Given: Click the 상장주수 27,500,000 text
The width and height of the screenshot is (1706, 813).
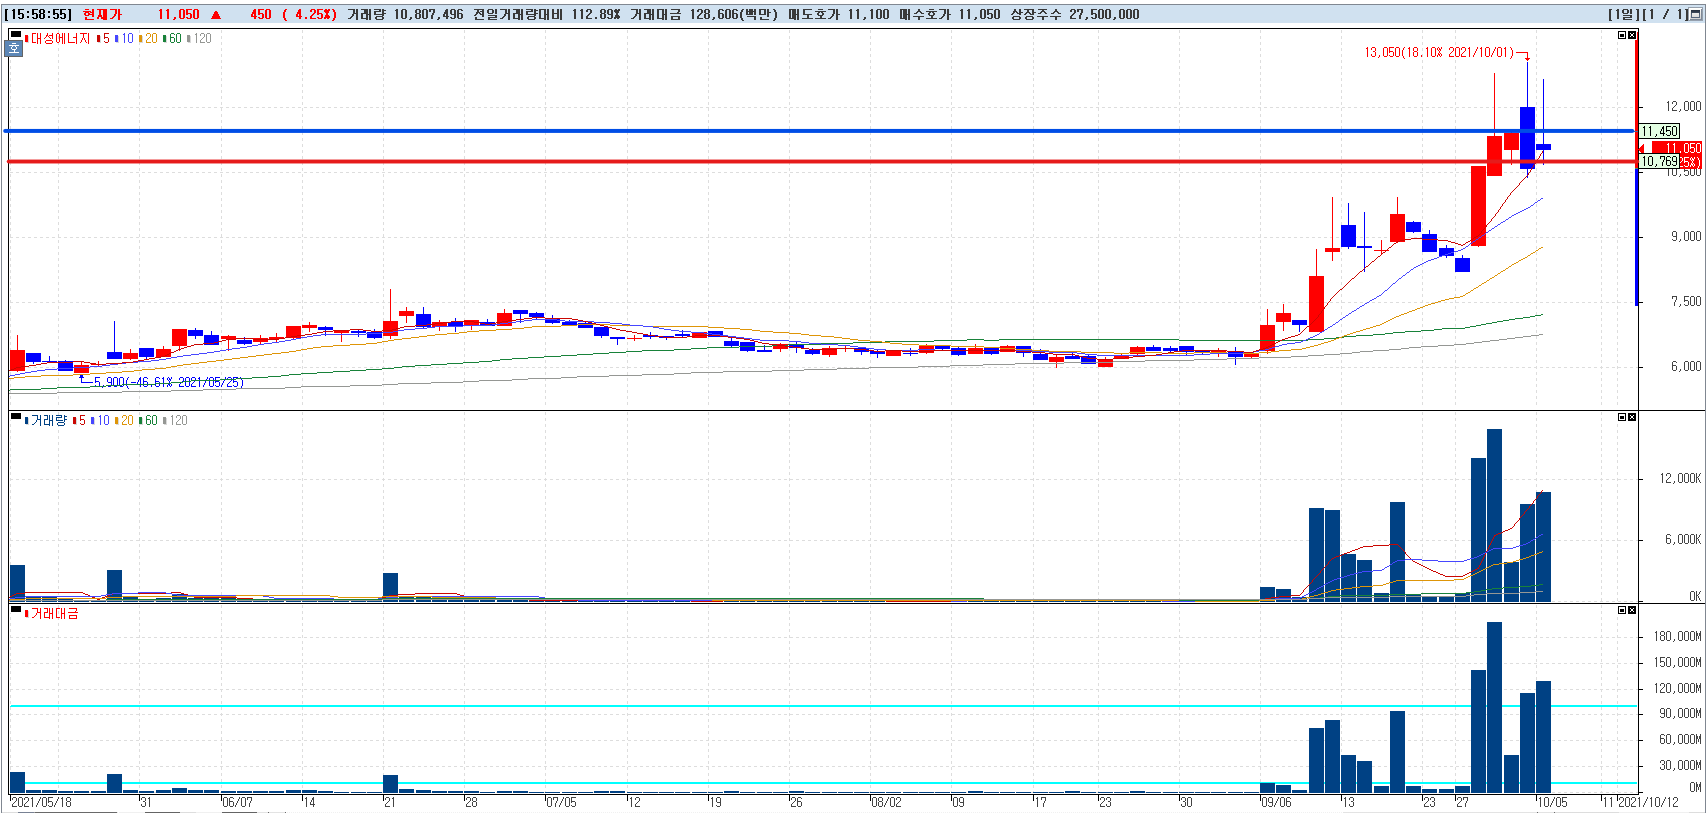Looking at the screenshot, I should 1074,15.
